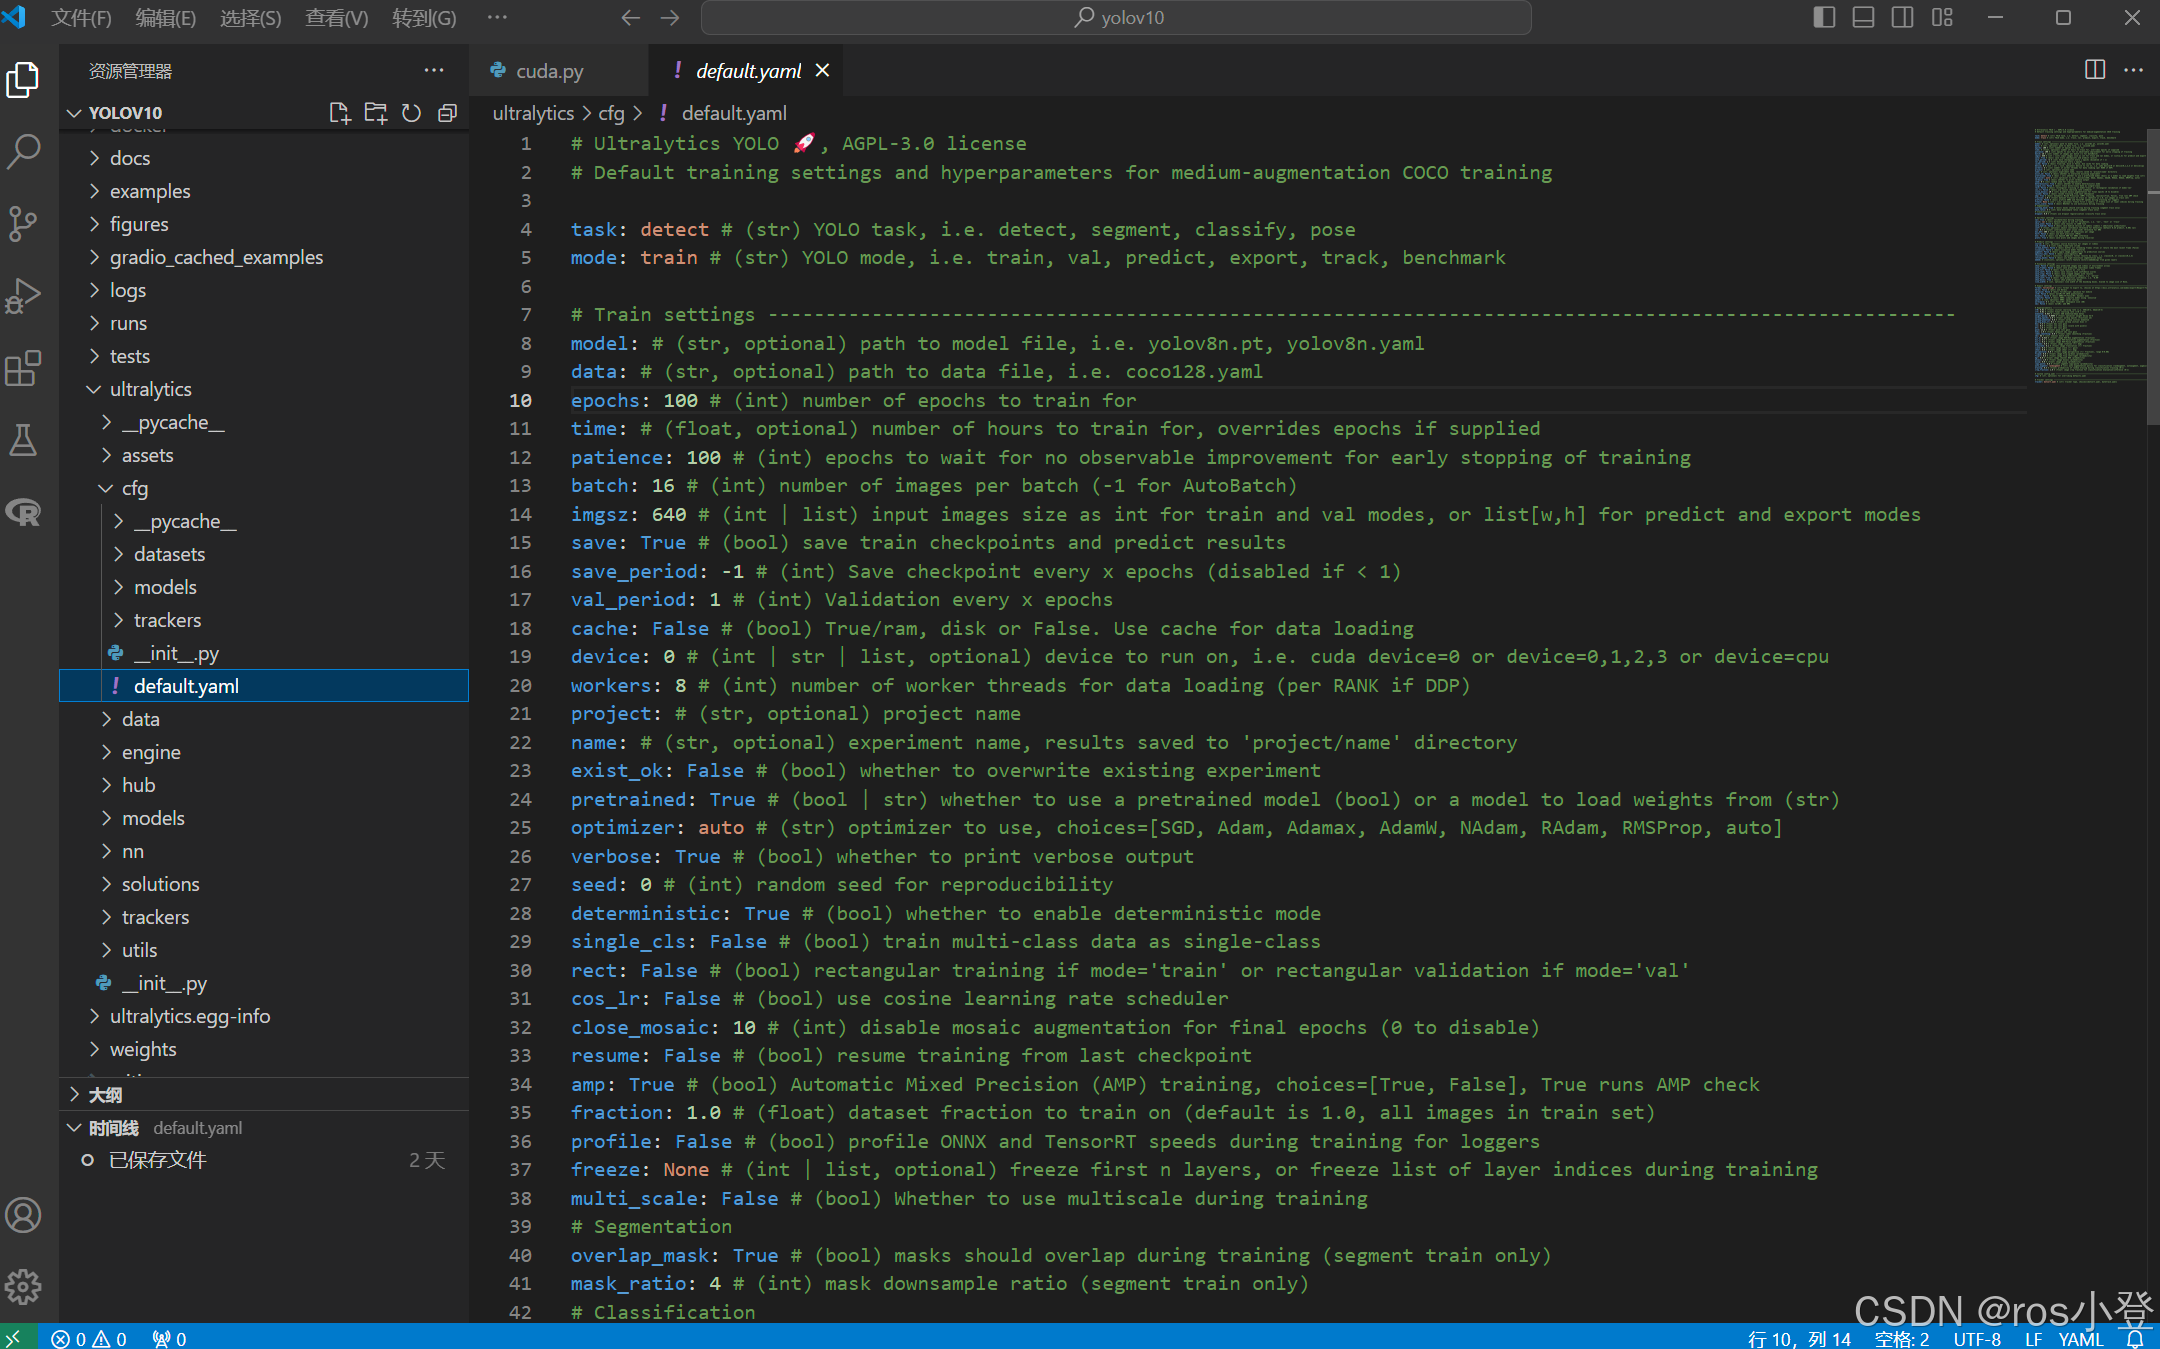Create a new folder in YOLOV10 explorer
2160x1349 pixels.
coord(376,113)
